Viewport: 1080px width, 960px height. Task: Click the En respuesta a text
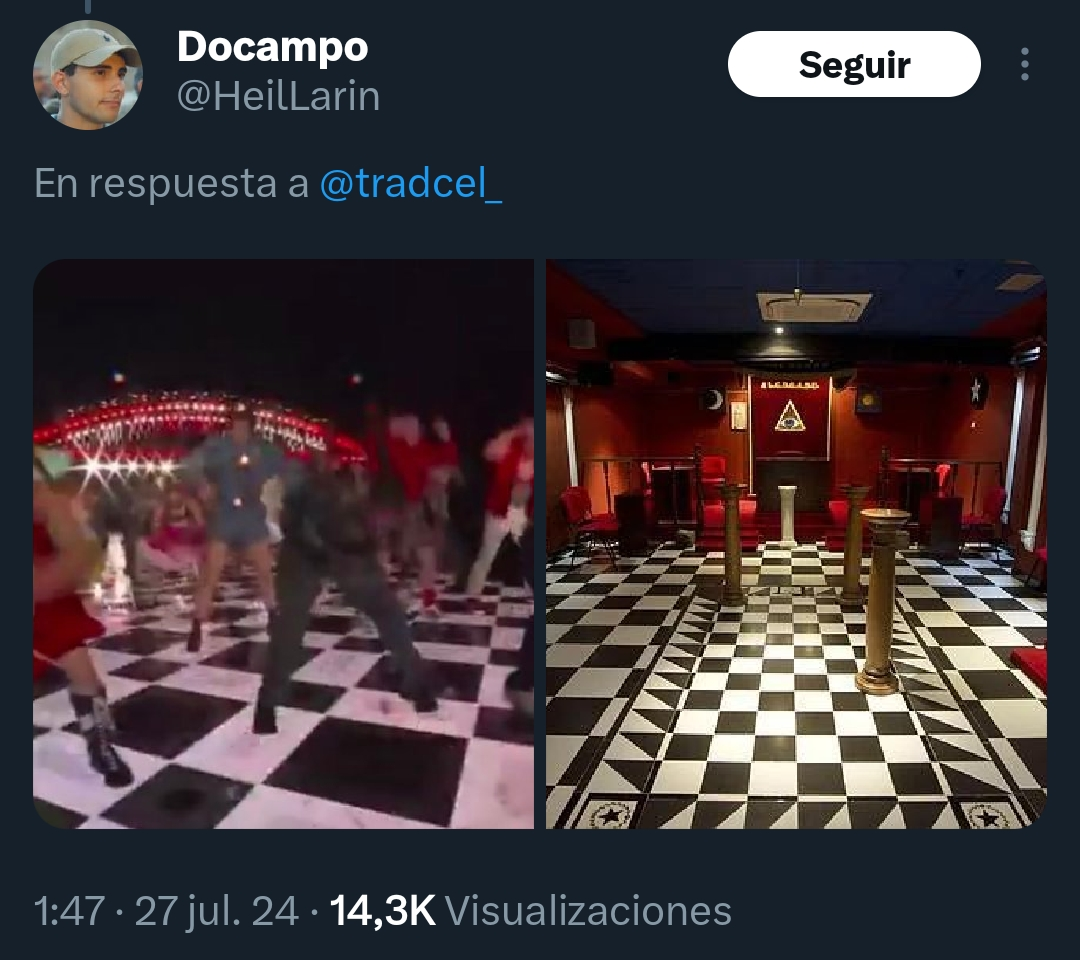click(x=172, y=182)
